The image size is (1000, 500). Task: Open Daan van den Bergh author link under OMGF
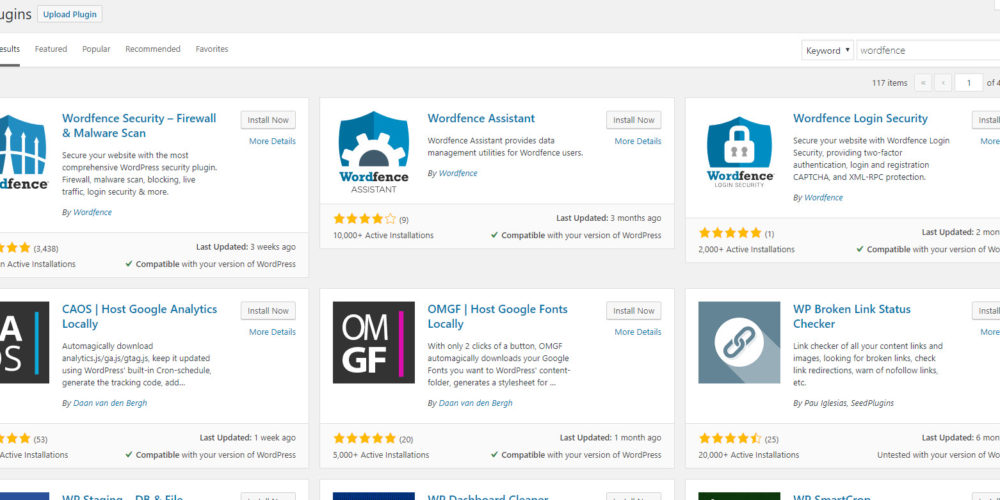click(475, 403)
